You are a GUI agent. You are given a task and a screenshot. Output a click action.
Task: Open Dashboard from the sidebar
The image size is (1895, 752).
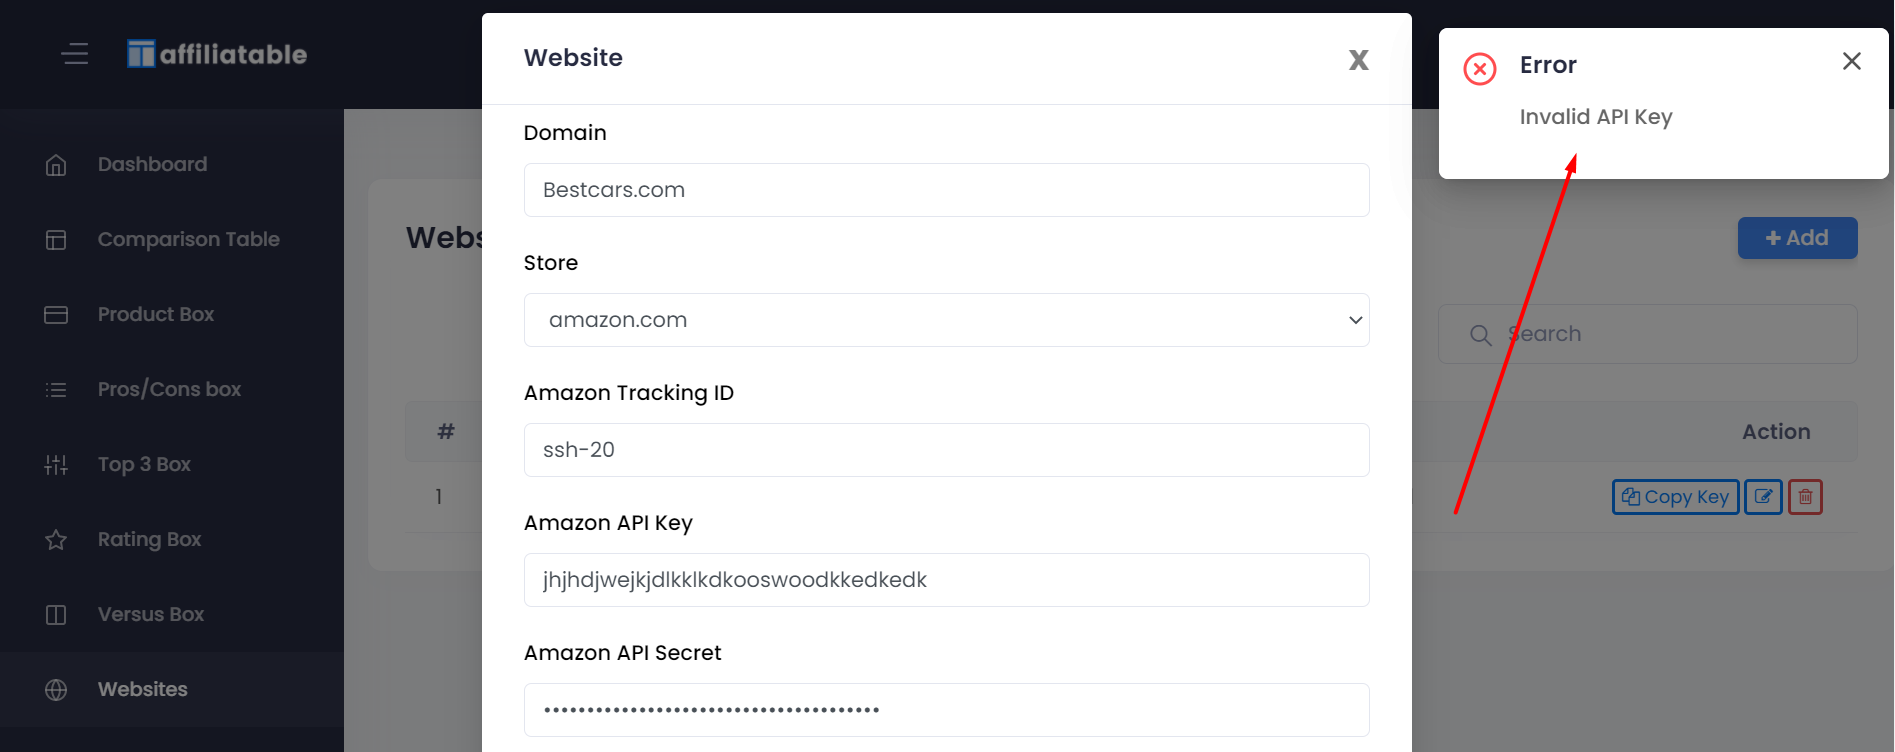[x=152, y=164]
